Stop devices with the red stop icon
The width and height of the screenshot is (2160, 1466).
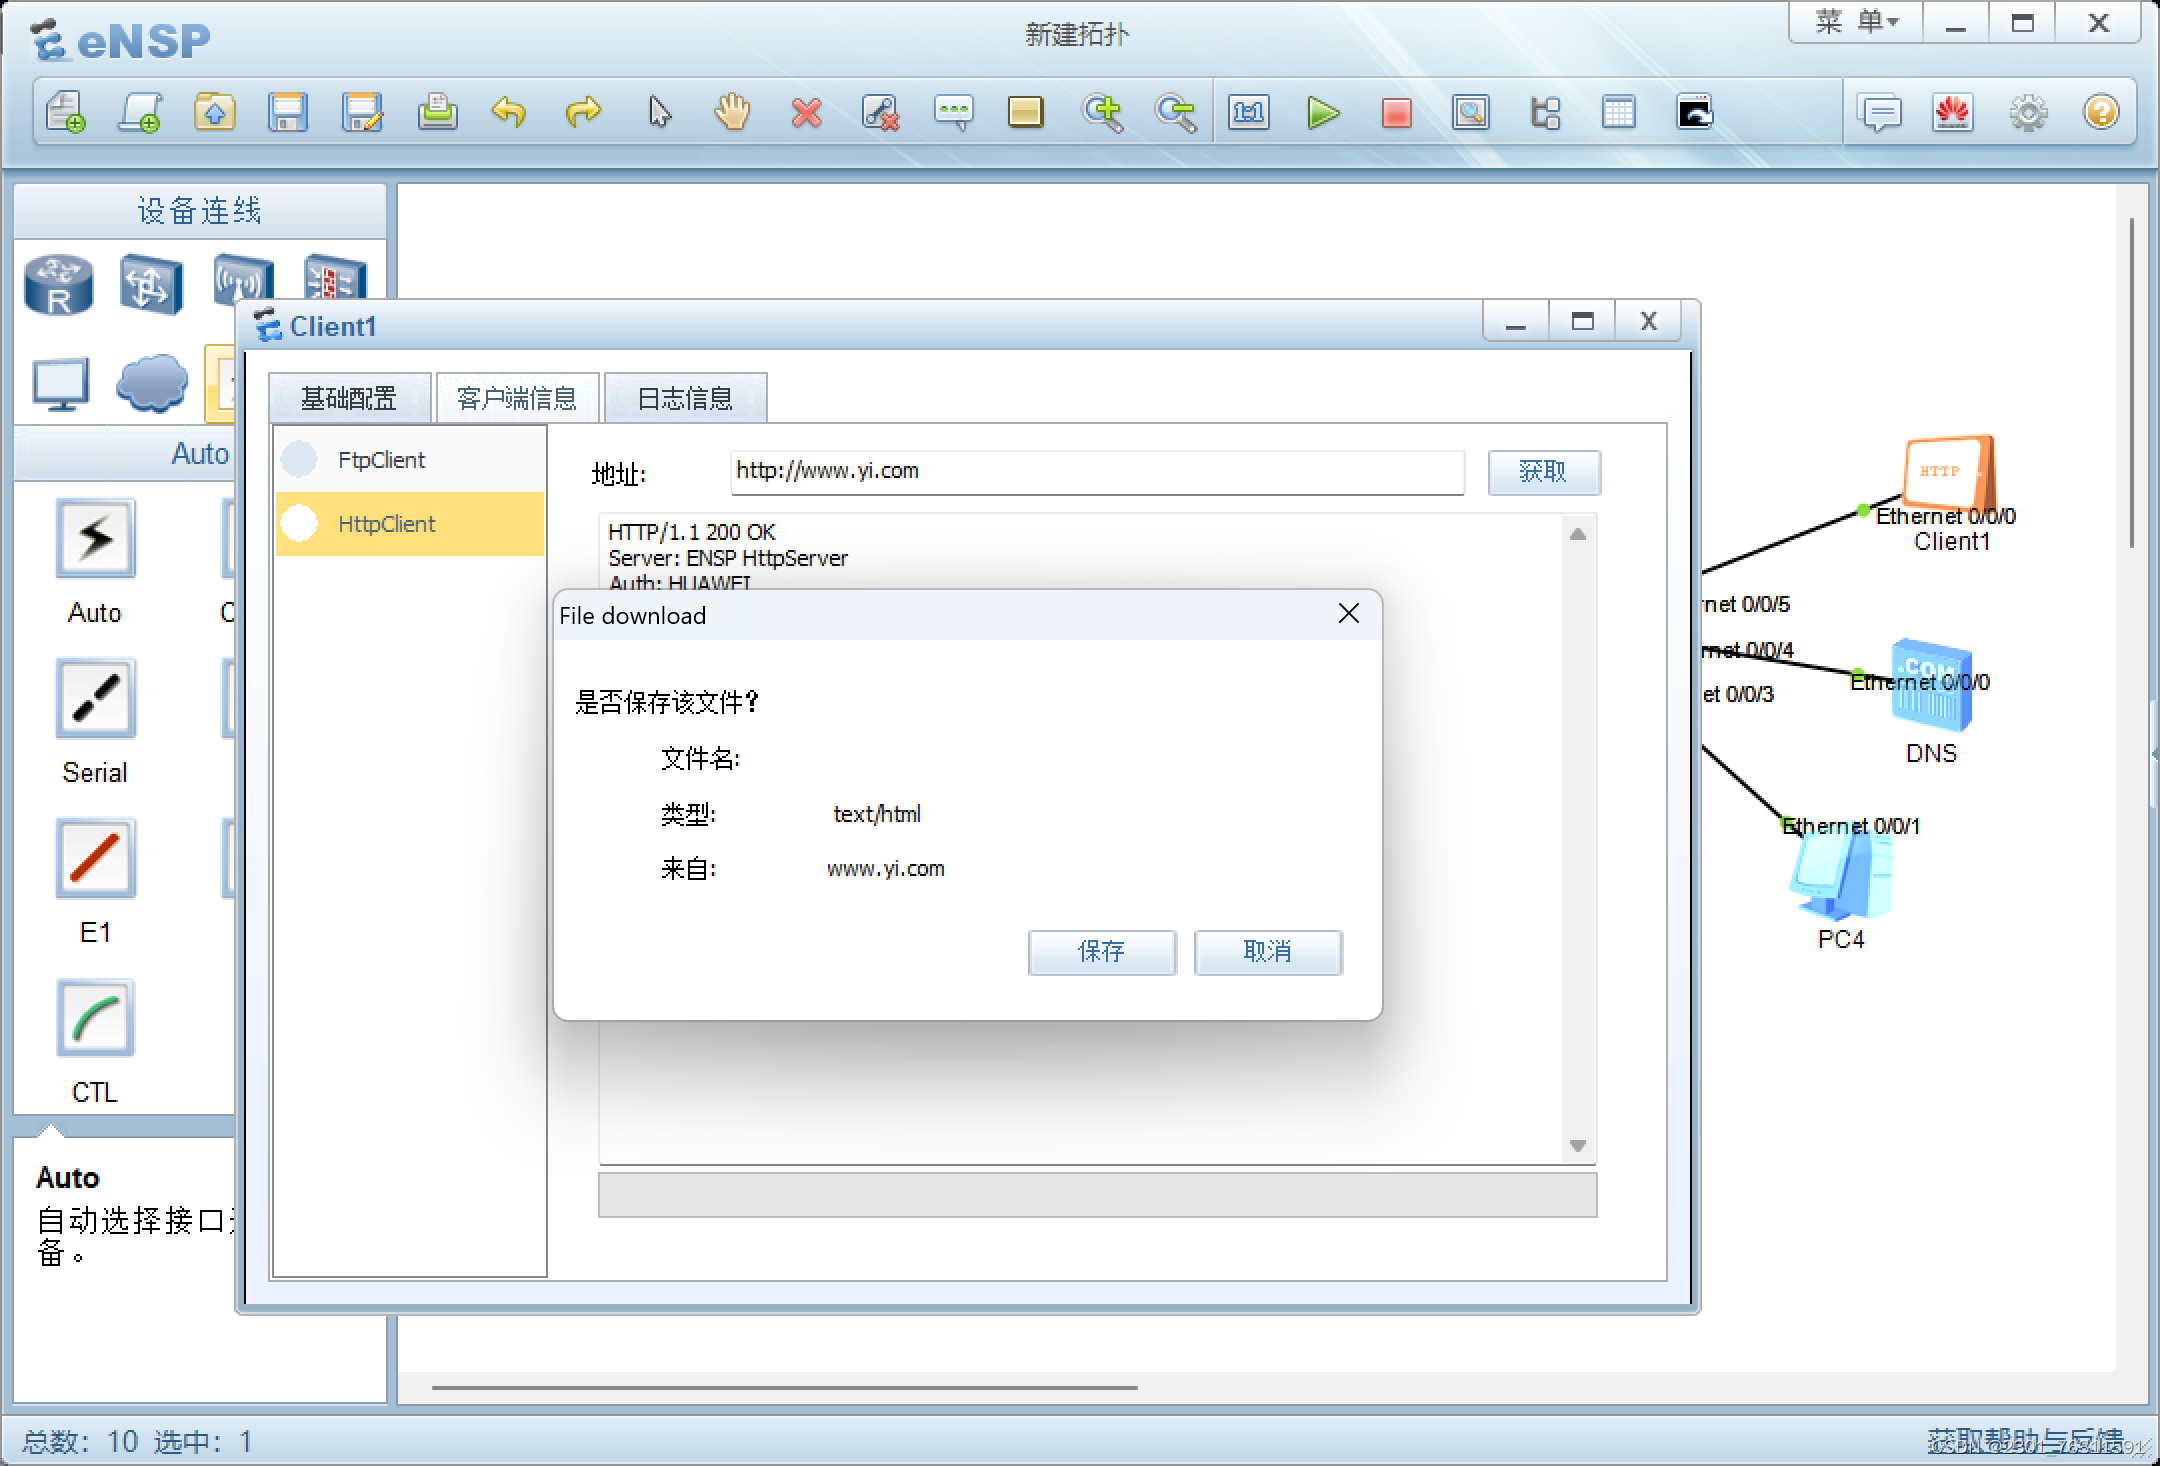coord(1397,112)
